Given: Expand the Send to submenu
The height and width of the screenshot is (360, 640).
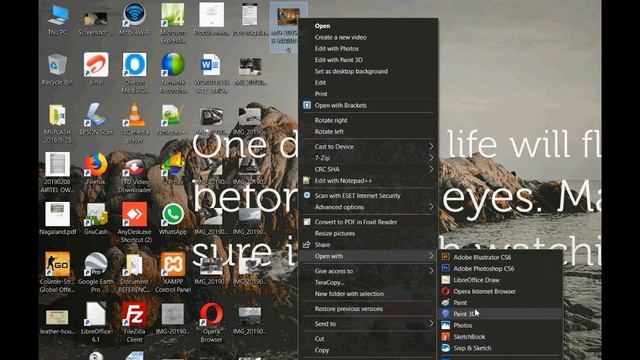Looking at the screenshot, I should [369, 324].
